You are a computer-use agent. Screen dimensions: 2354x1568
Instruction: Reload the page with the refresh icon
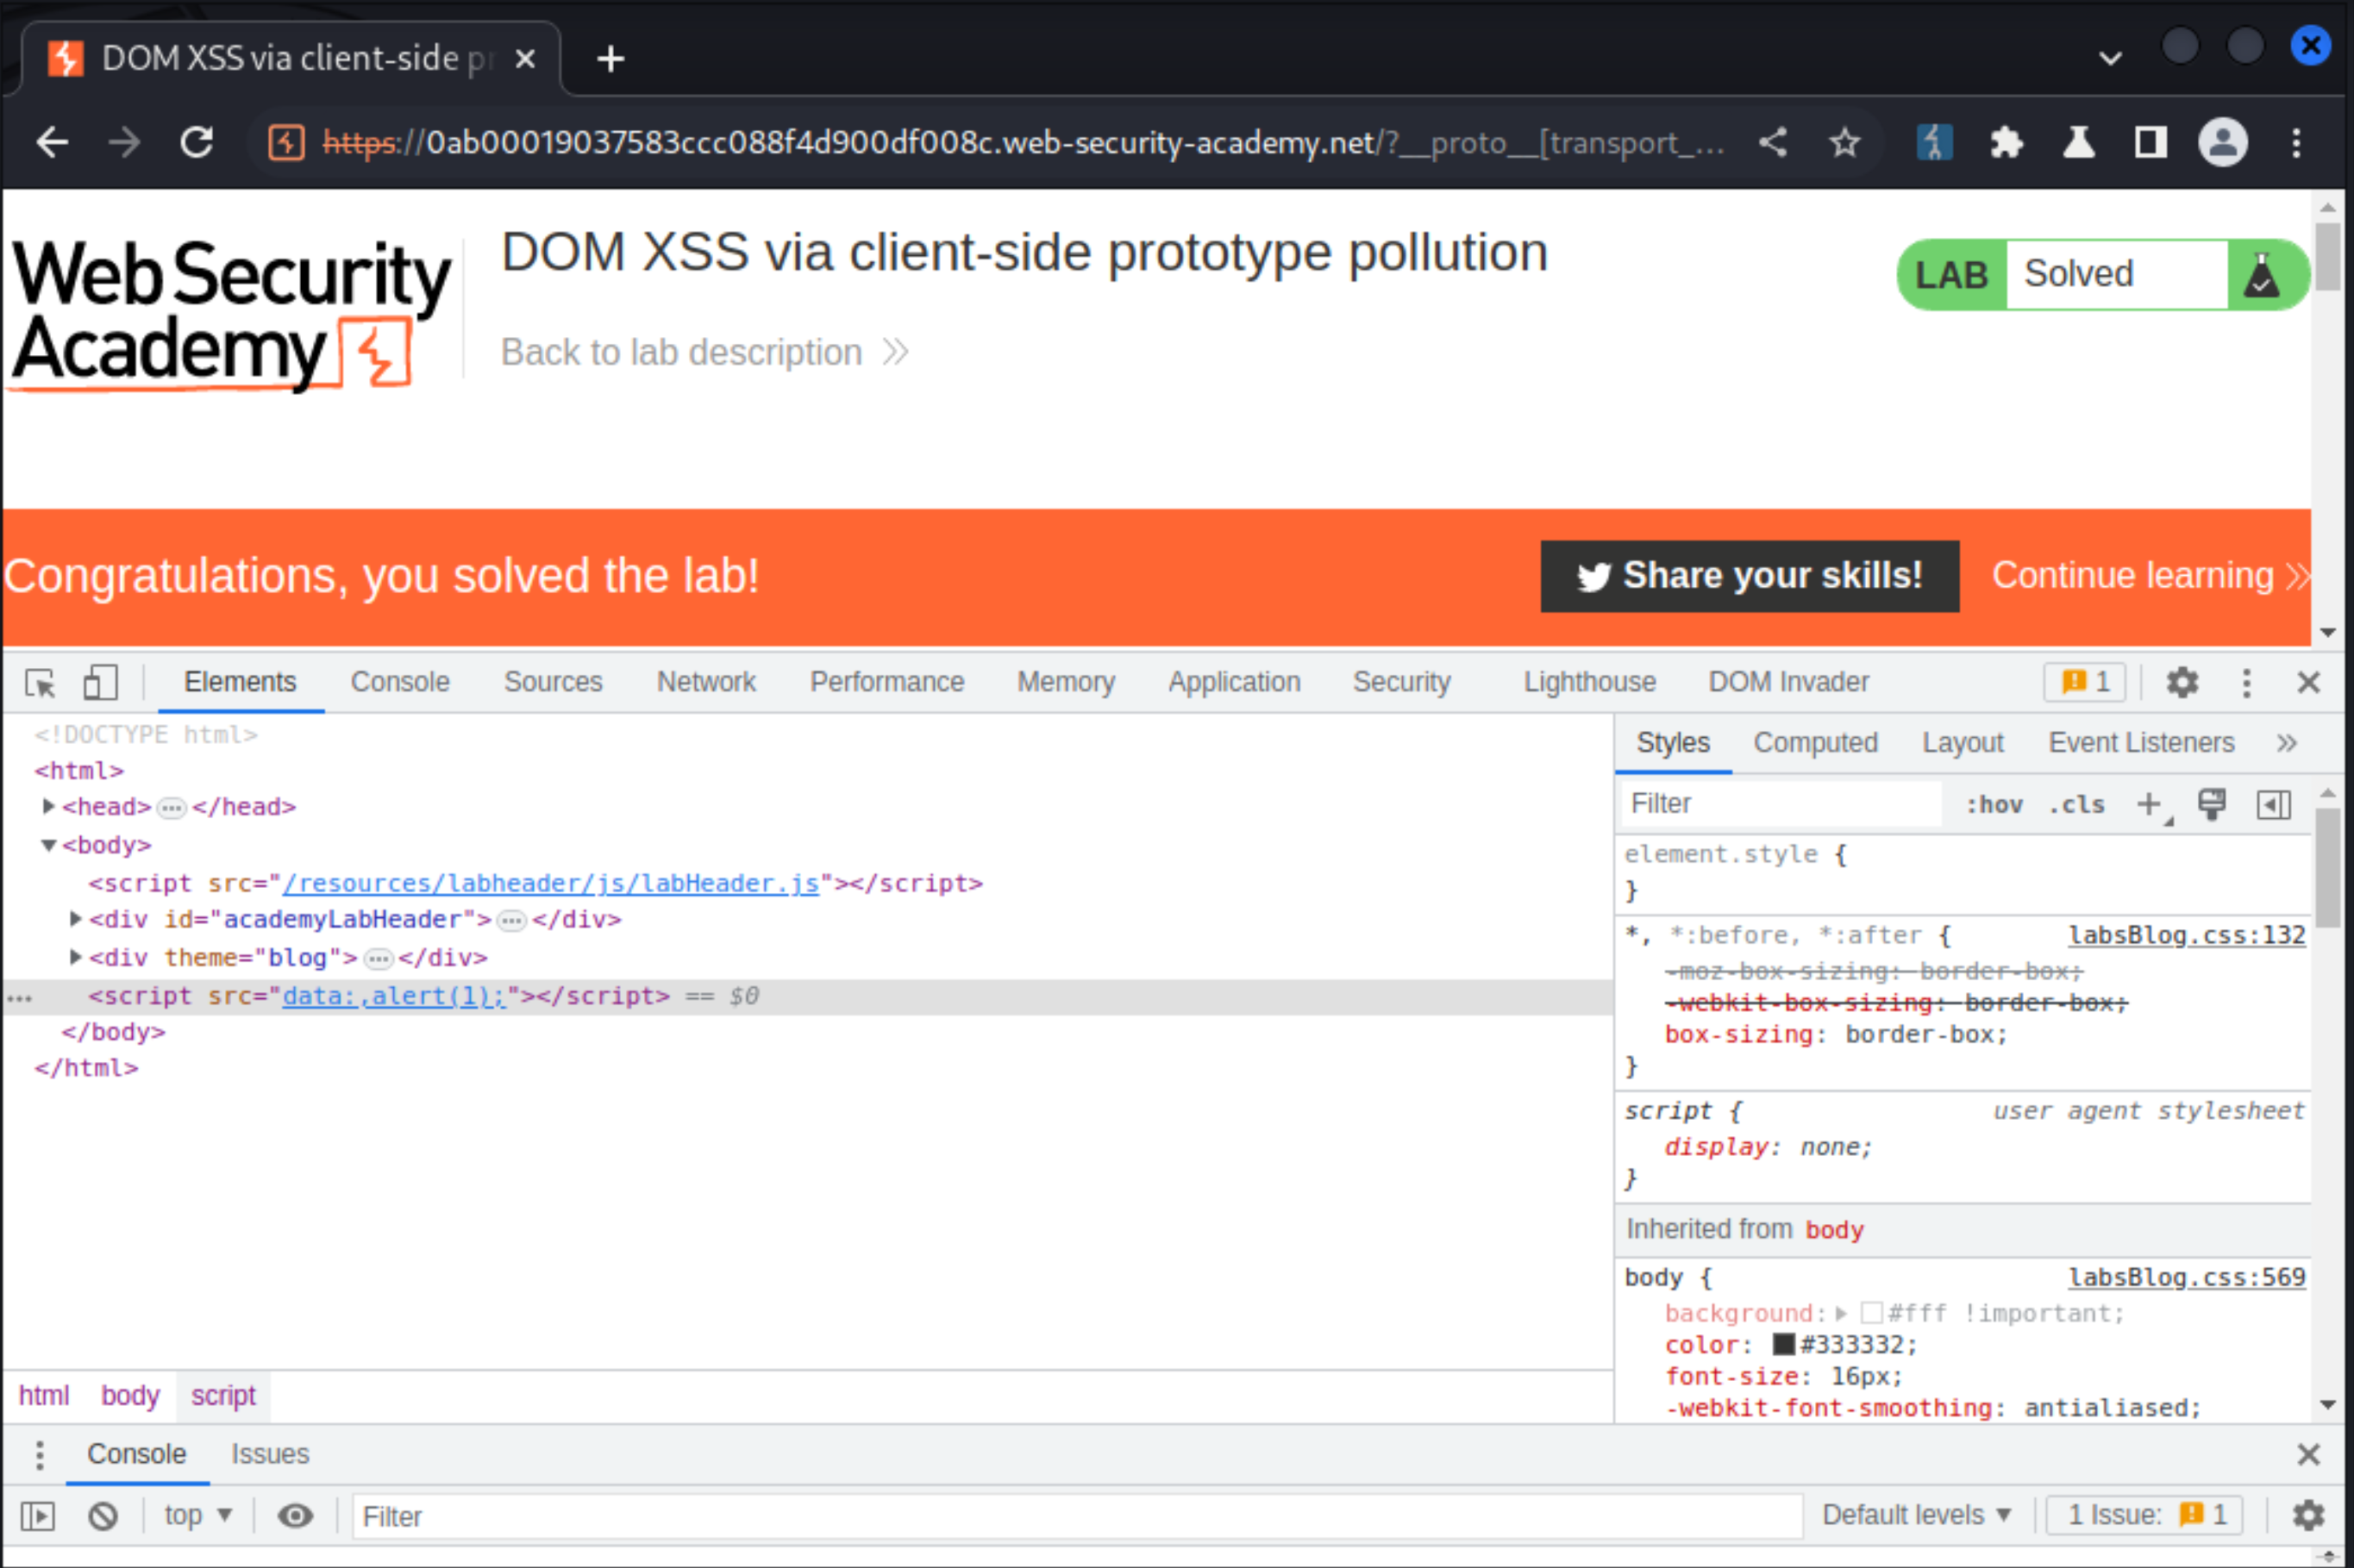(197, 143)
